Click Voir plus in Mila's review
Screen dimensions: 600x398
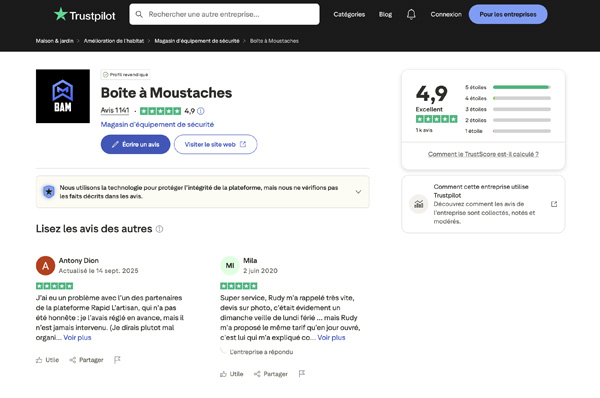(331, 338)
